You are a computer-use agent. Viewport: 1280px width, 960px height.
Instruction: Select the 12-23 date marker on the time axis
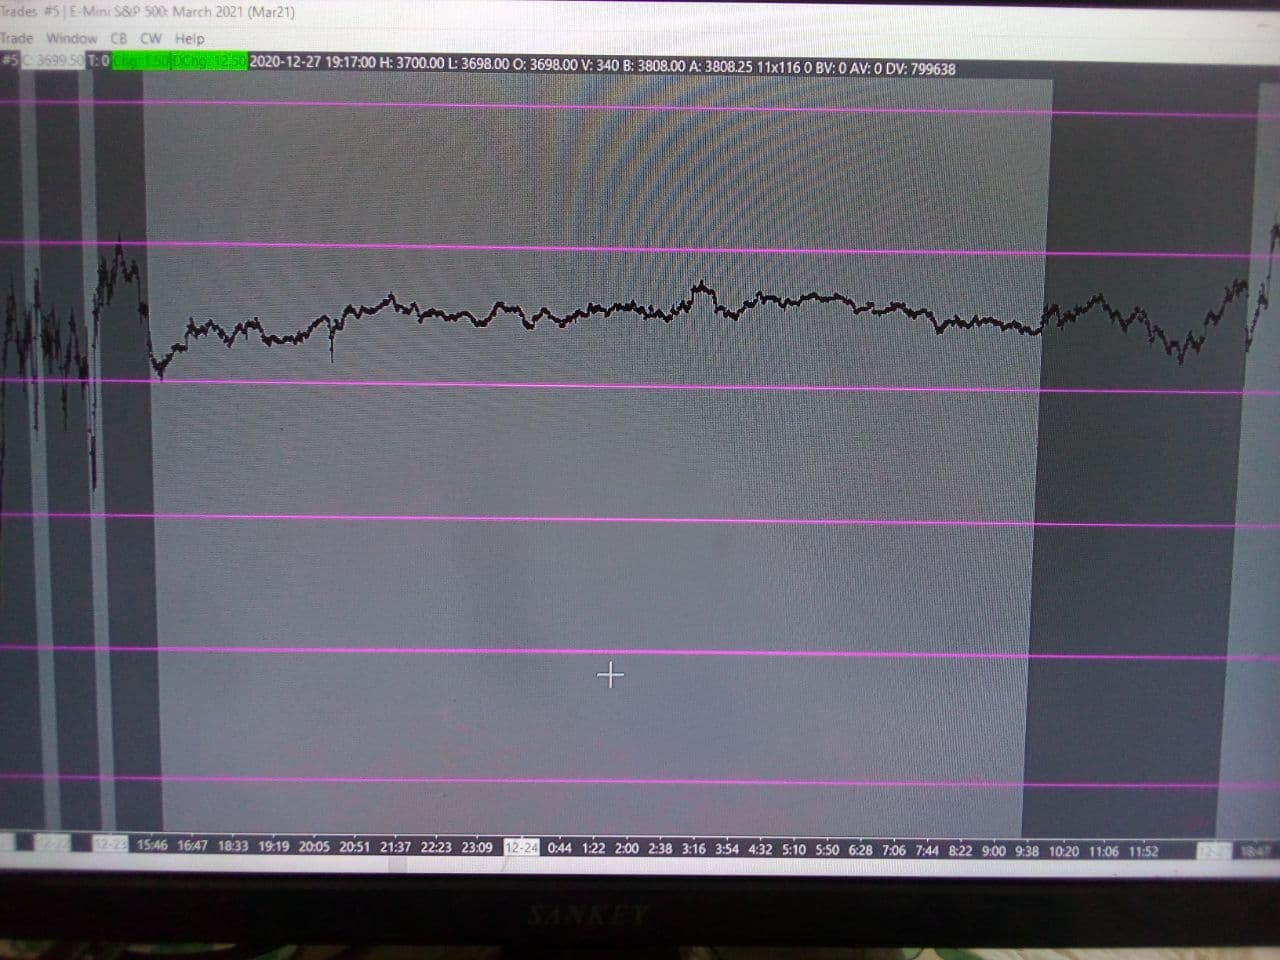tap(111, 845)
